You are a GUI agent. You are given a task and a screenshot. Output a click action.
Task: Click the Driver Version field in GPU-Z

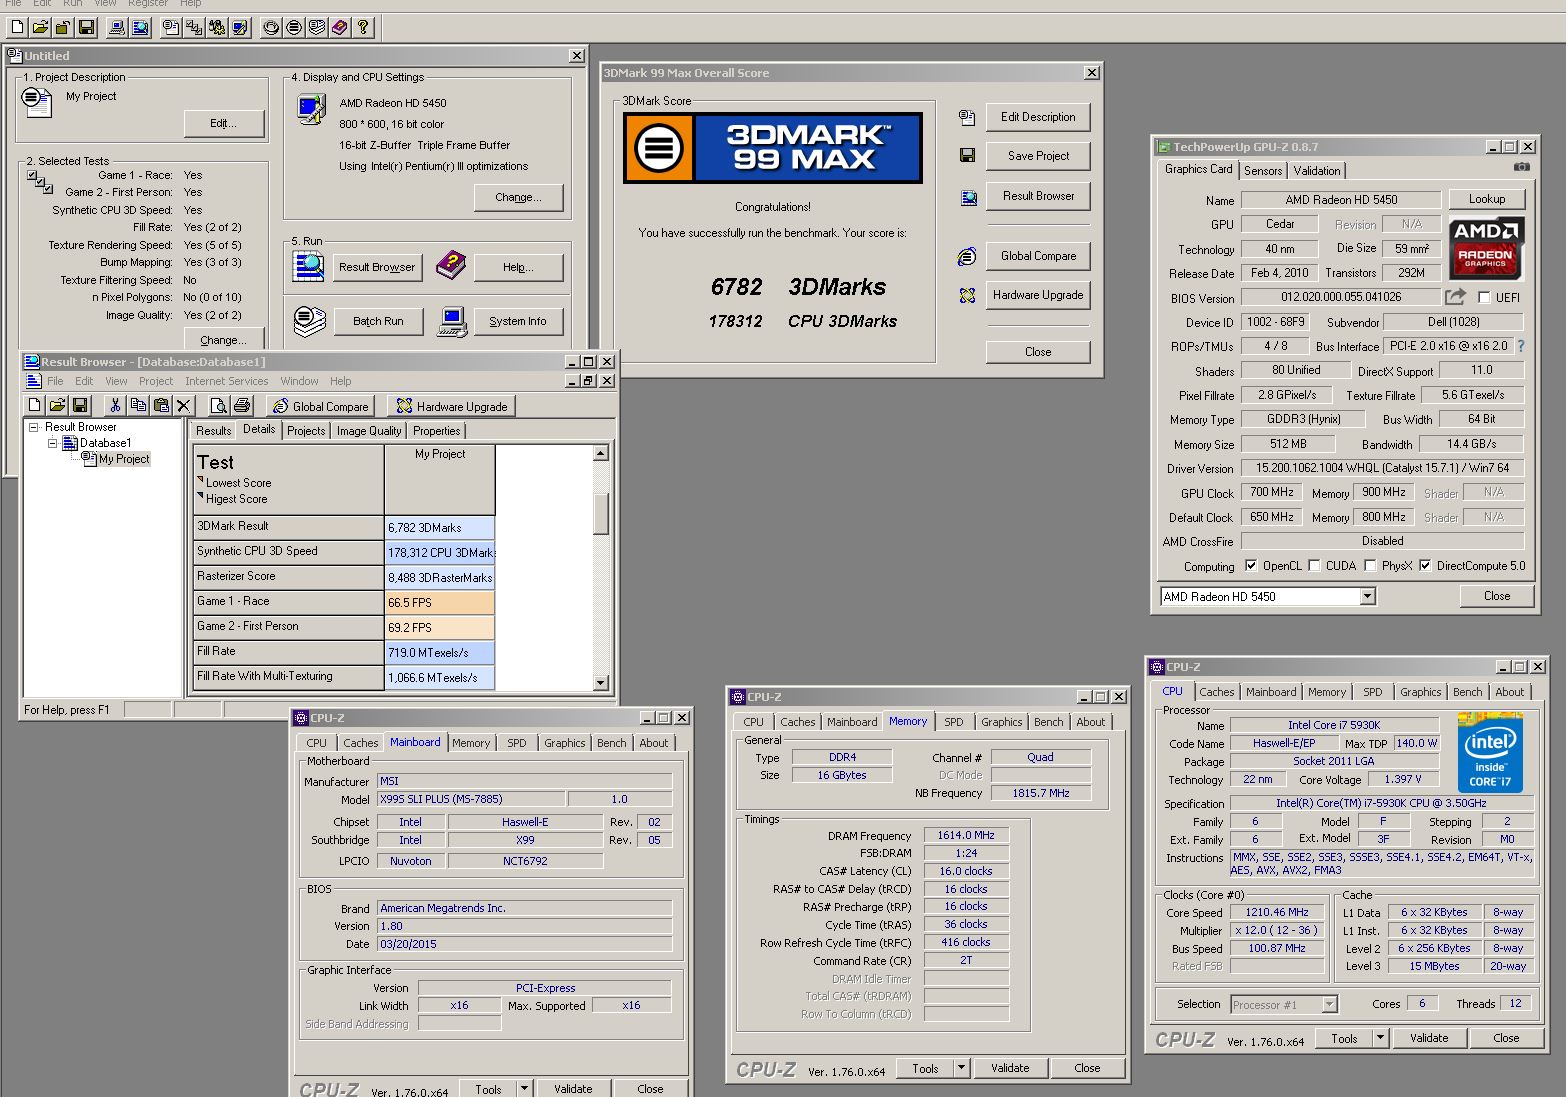pyautogui.click(x=1382, y=468)
